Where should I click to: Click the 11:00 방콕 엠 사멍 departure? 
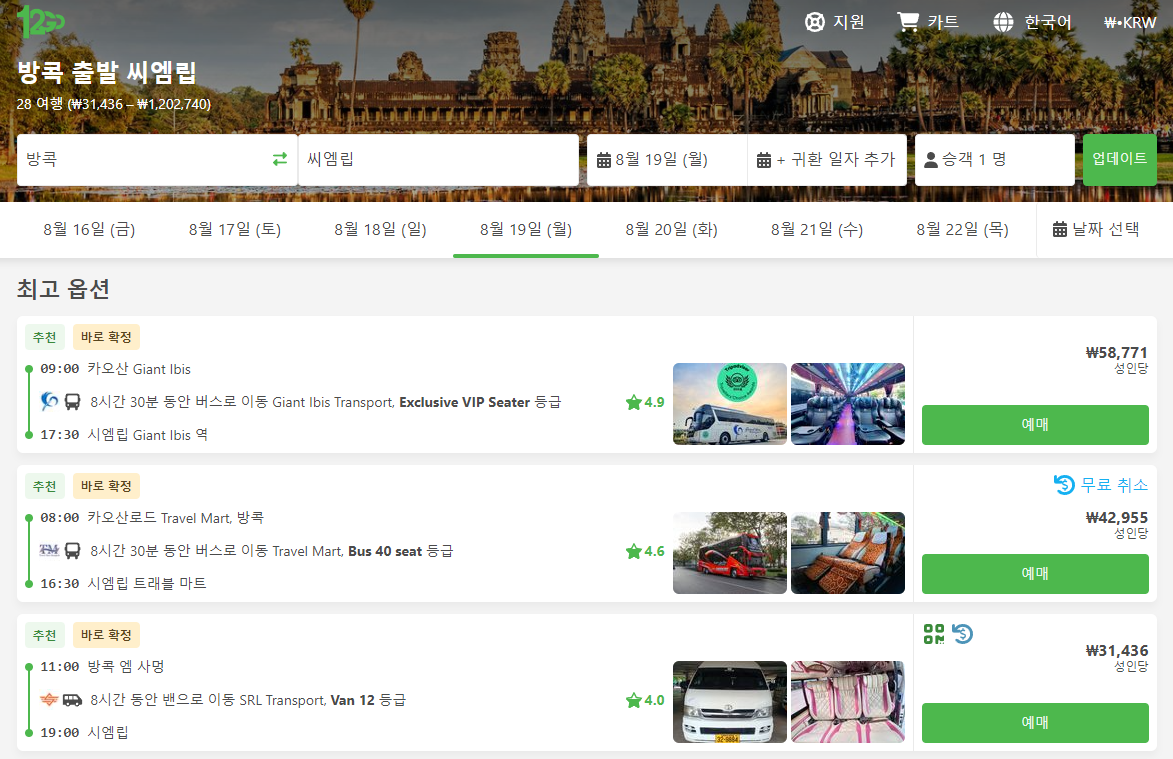[x=102, y=666]
